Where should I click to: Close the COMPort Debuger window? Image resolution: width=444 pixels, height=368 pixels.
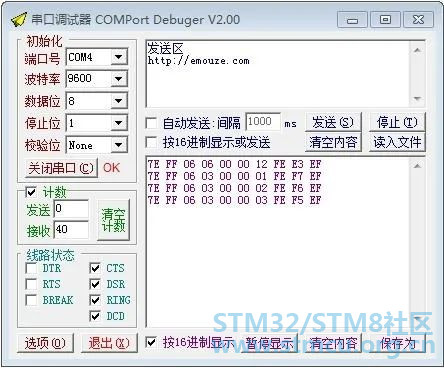[x=418, y=20]
